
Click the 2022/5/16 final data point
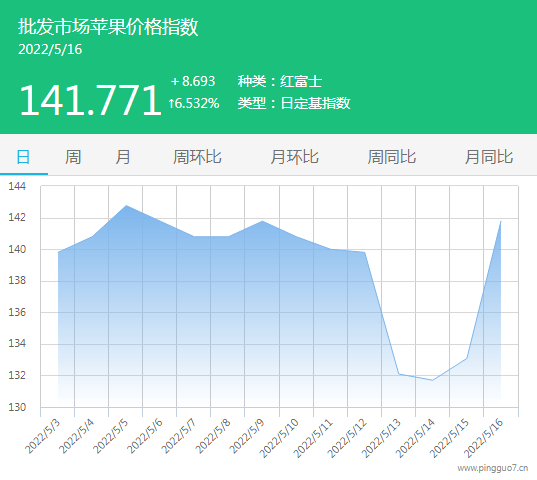[501, 221]
